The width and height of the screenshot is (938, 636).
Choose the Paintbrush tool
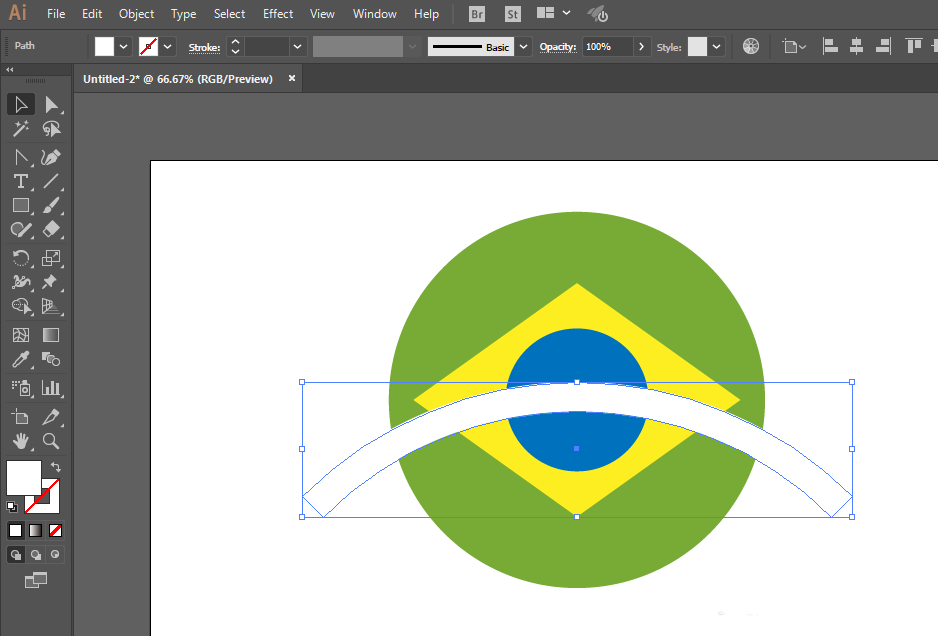[51, 205]
